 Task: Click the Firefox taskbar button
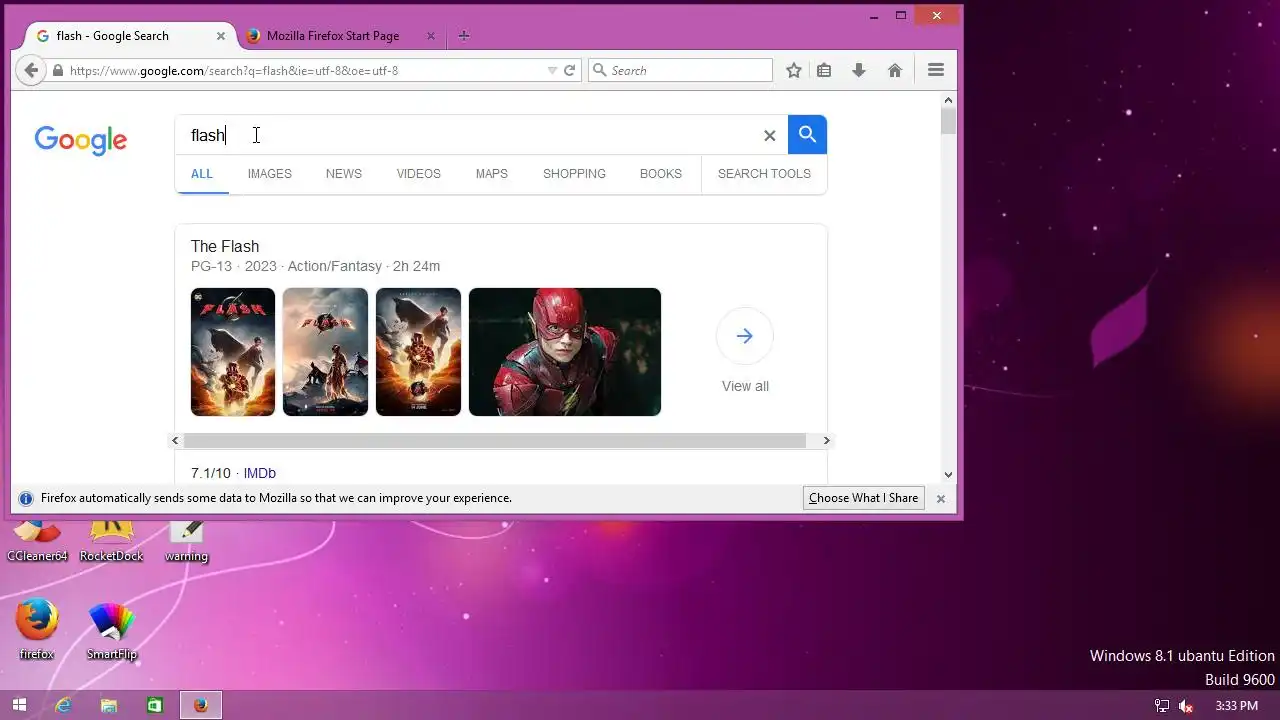pos(201,705)
